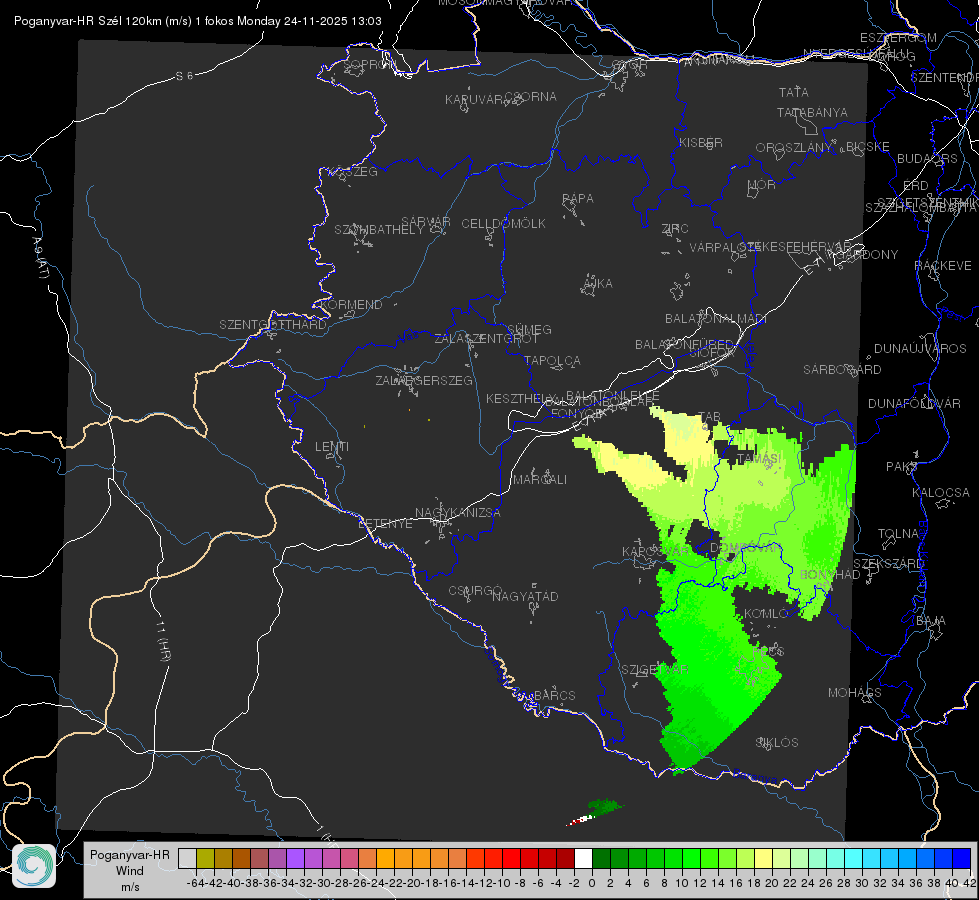Select the MOR city label
Screen dimensions: 979x900
click(762, 185)
